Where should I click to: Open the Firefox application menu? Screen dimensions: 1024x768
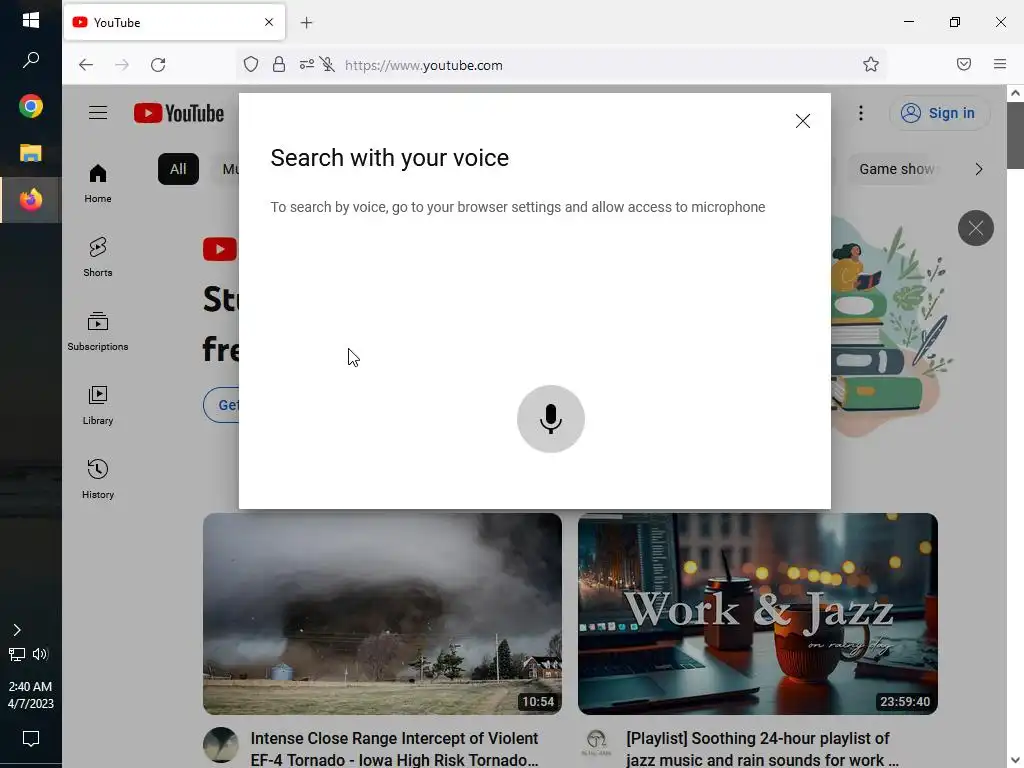[1000, 65]
